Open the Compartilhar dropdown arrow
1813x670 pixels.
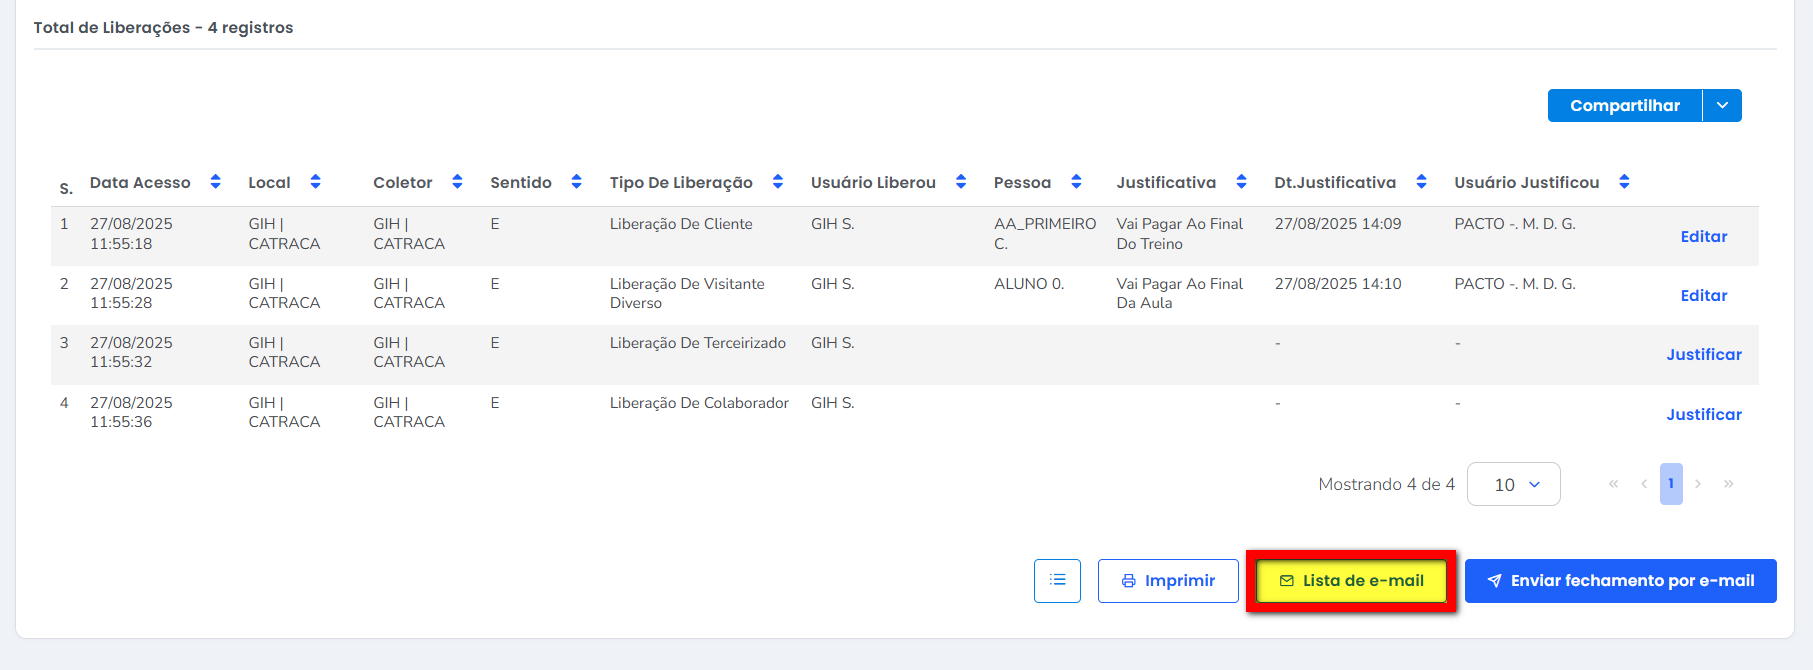(1722, 106)
